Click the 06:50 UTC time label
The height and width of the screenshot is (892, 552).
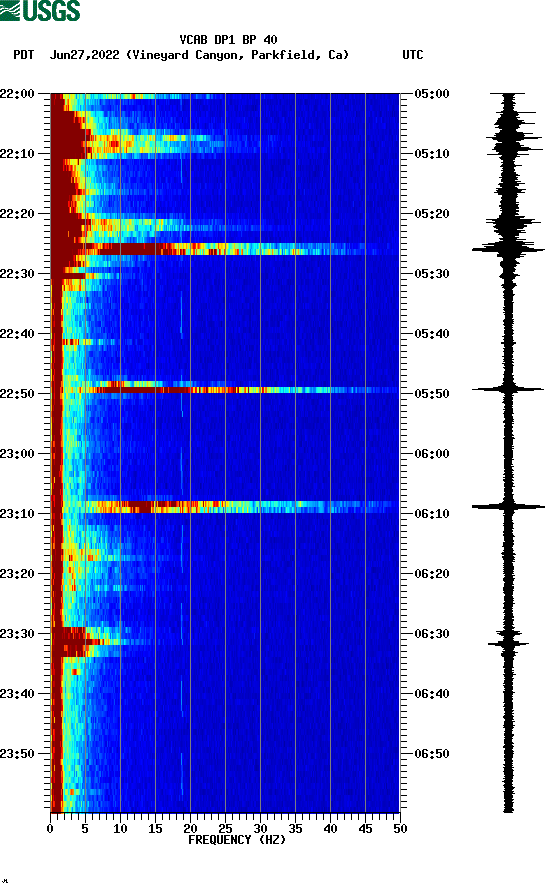(x=432, y=754)
